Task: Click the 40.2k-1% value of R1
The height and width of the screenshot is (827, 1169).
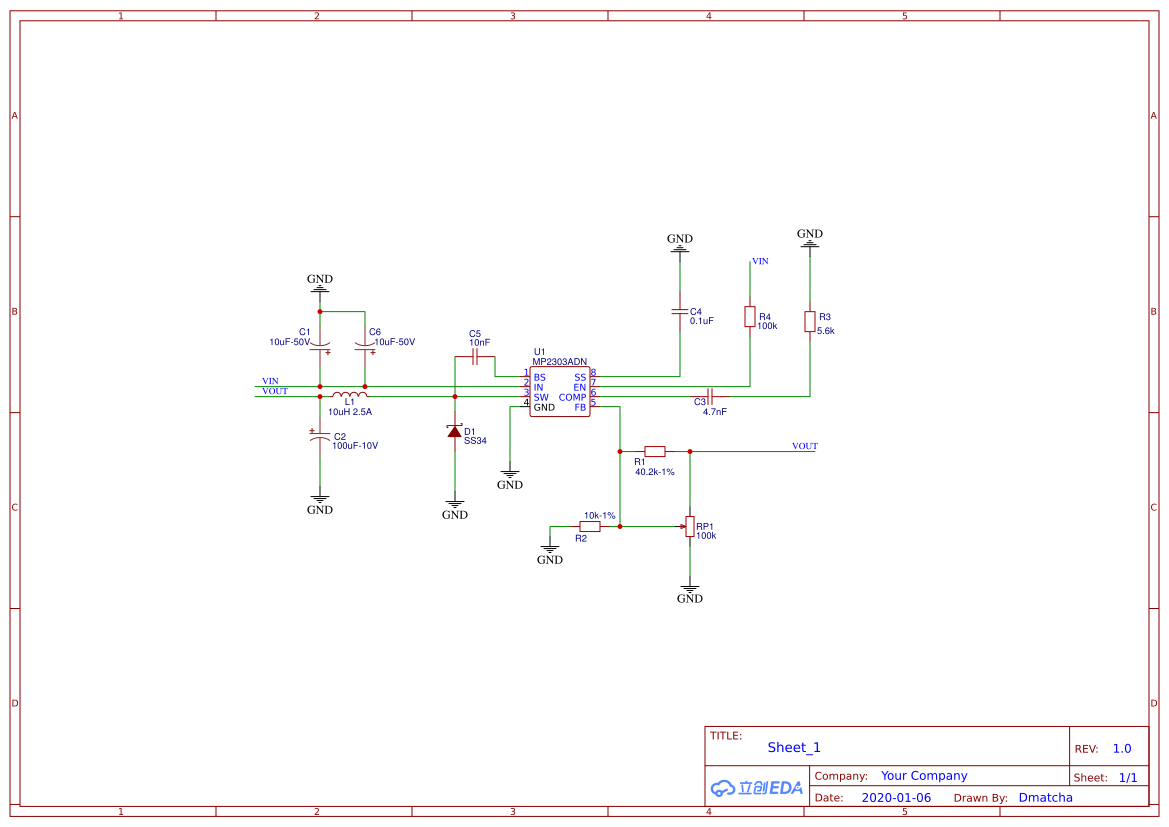Action: [x=655, y=472]
